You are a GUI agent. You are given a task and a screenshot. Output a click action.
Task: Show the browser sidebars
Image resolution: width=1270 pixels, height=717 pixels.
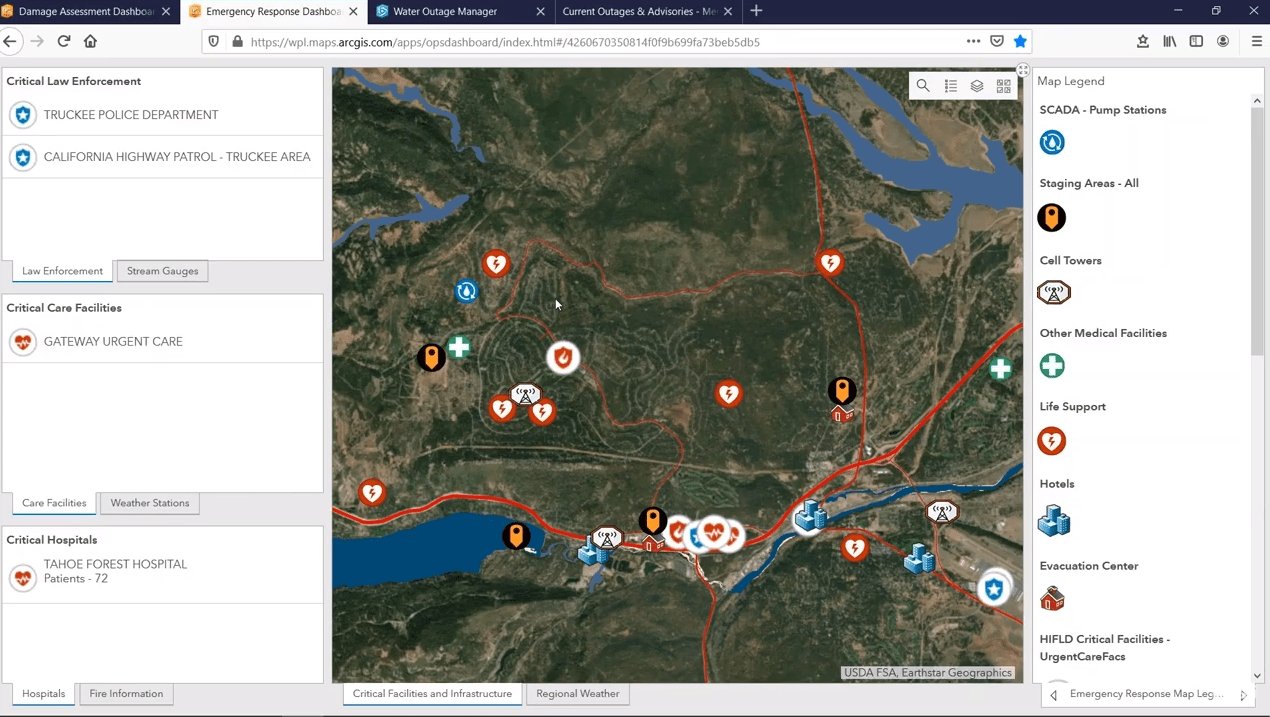tap(1196, 42)
